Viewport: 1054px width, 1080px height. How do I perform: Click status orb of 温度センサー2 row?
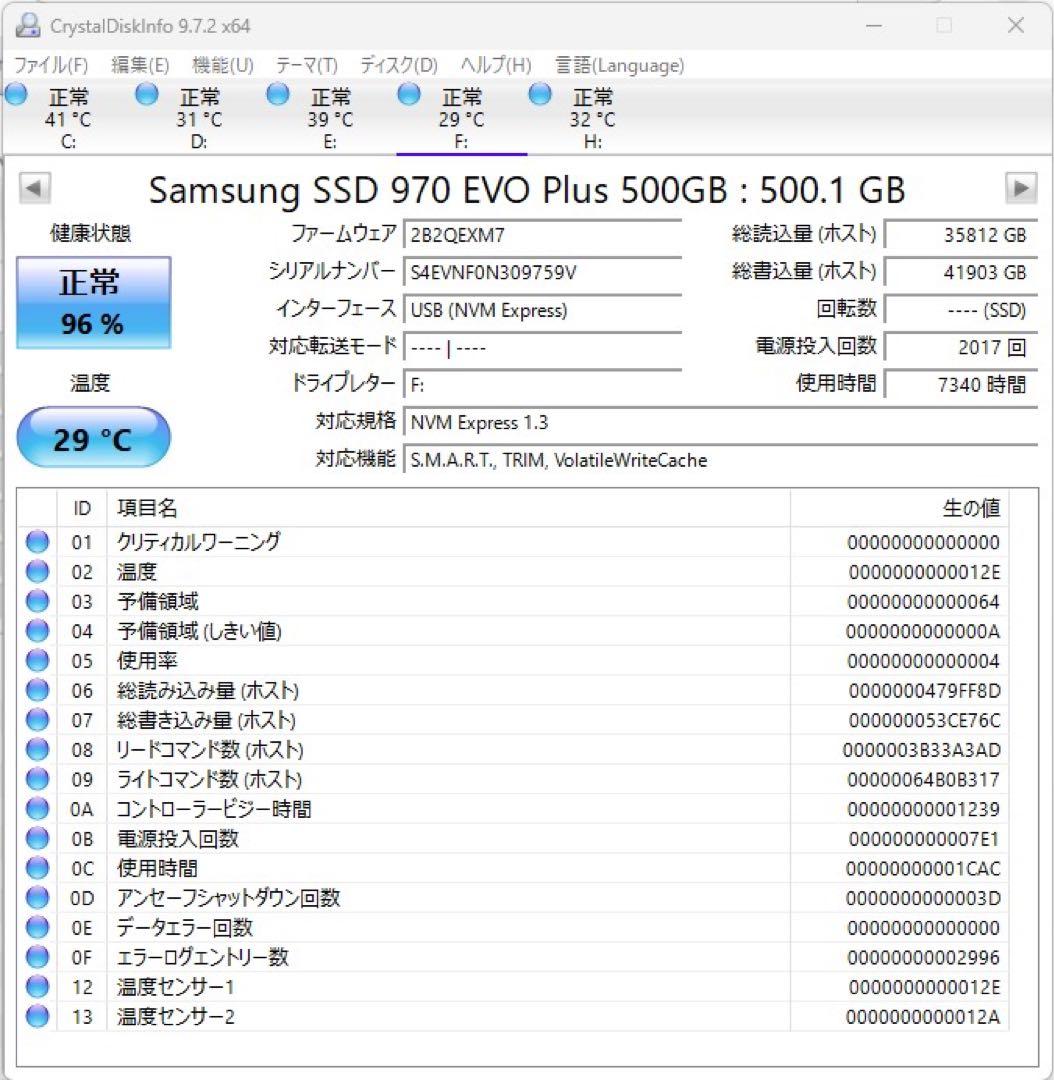click(37, 1015)
